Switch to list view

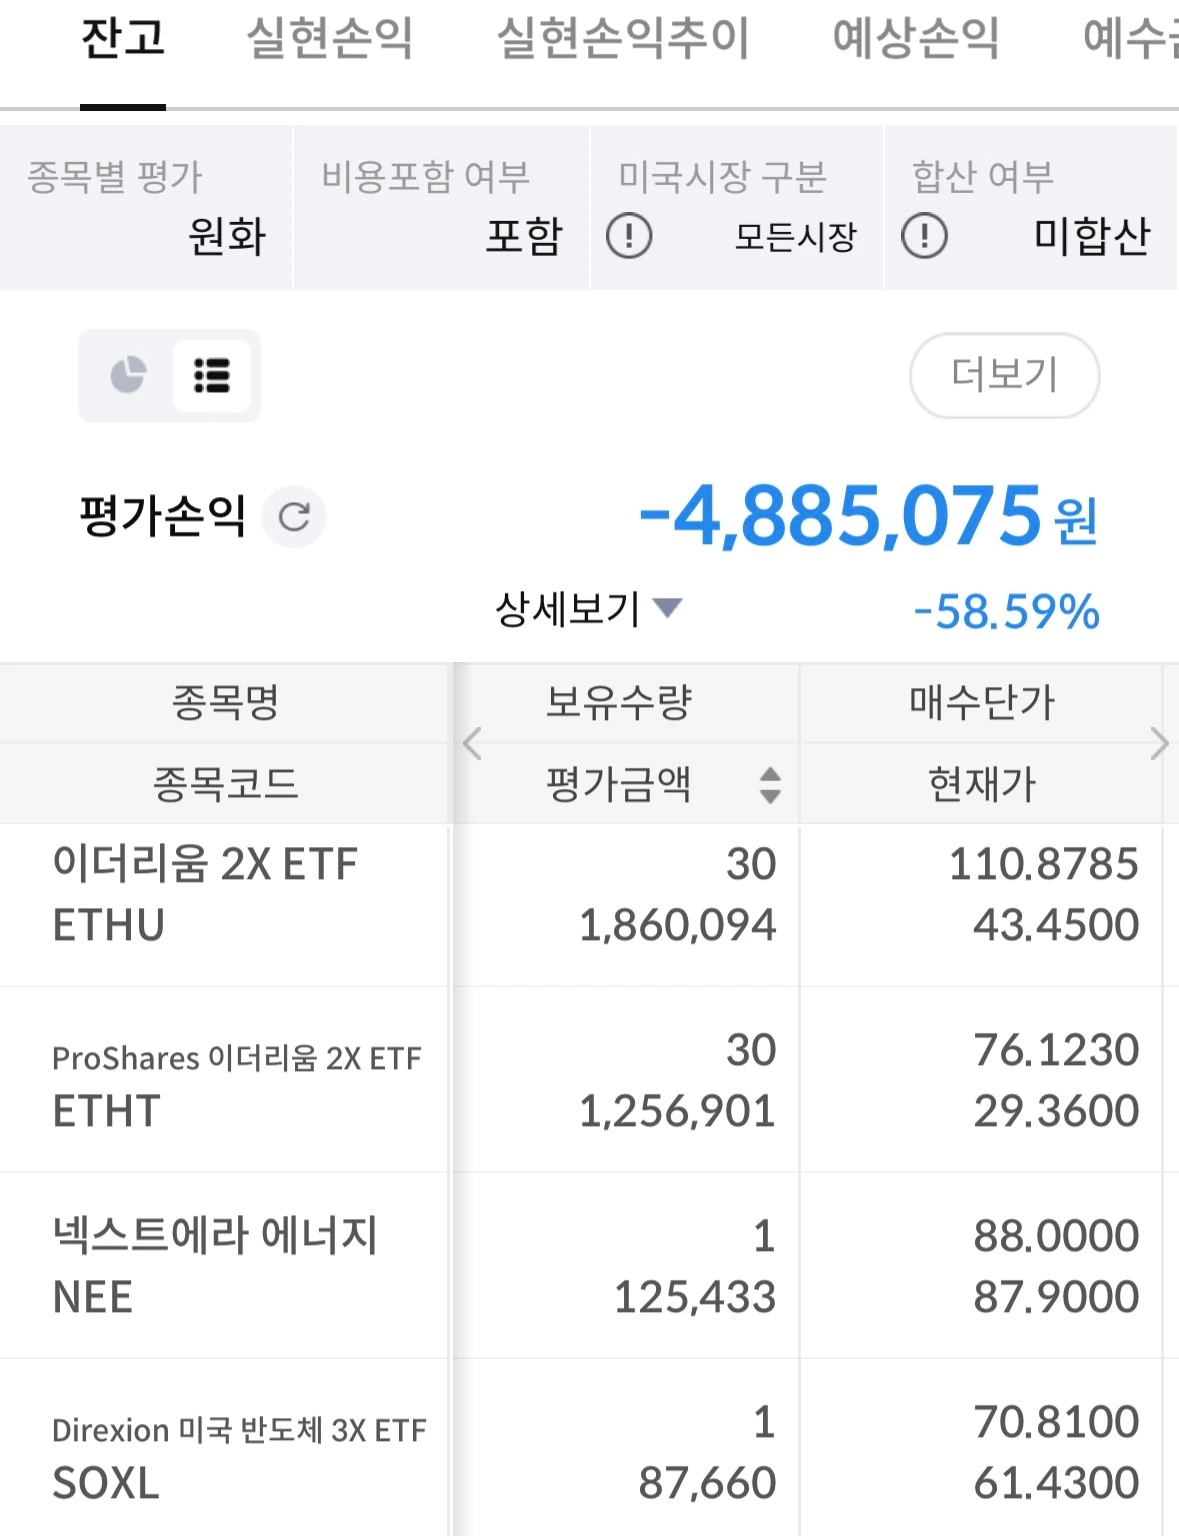coord(212,375)
